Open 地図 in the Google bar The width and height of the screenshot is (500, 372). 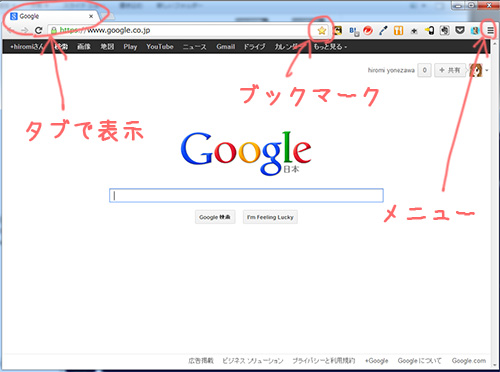coord(107,47)
